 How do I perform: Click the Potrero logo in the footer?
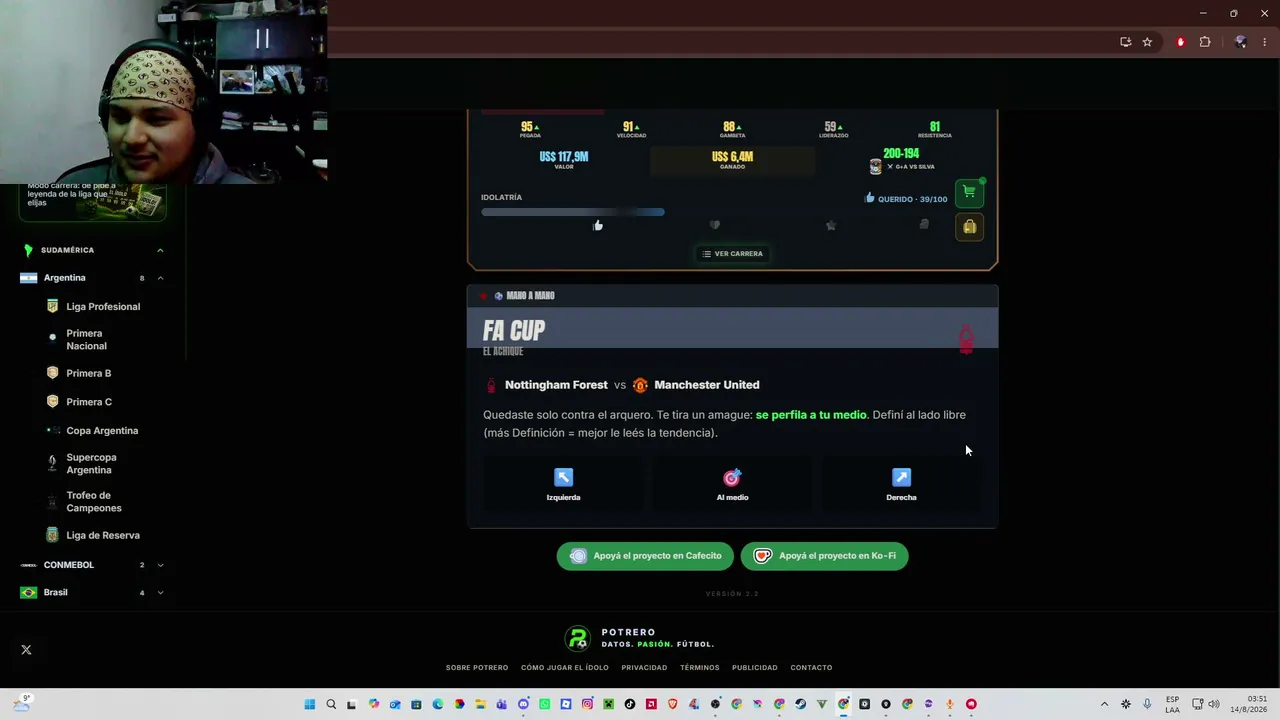point(577,638)
